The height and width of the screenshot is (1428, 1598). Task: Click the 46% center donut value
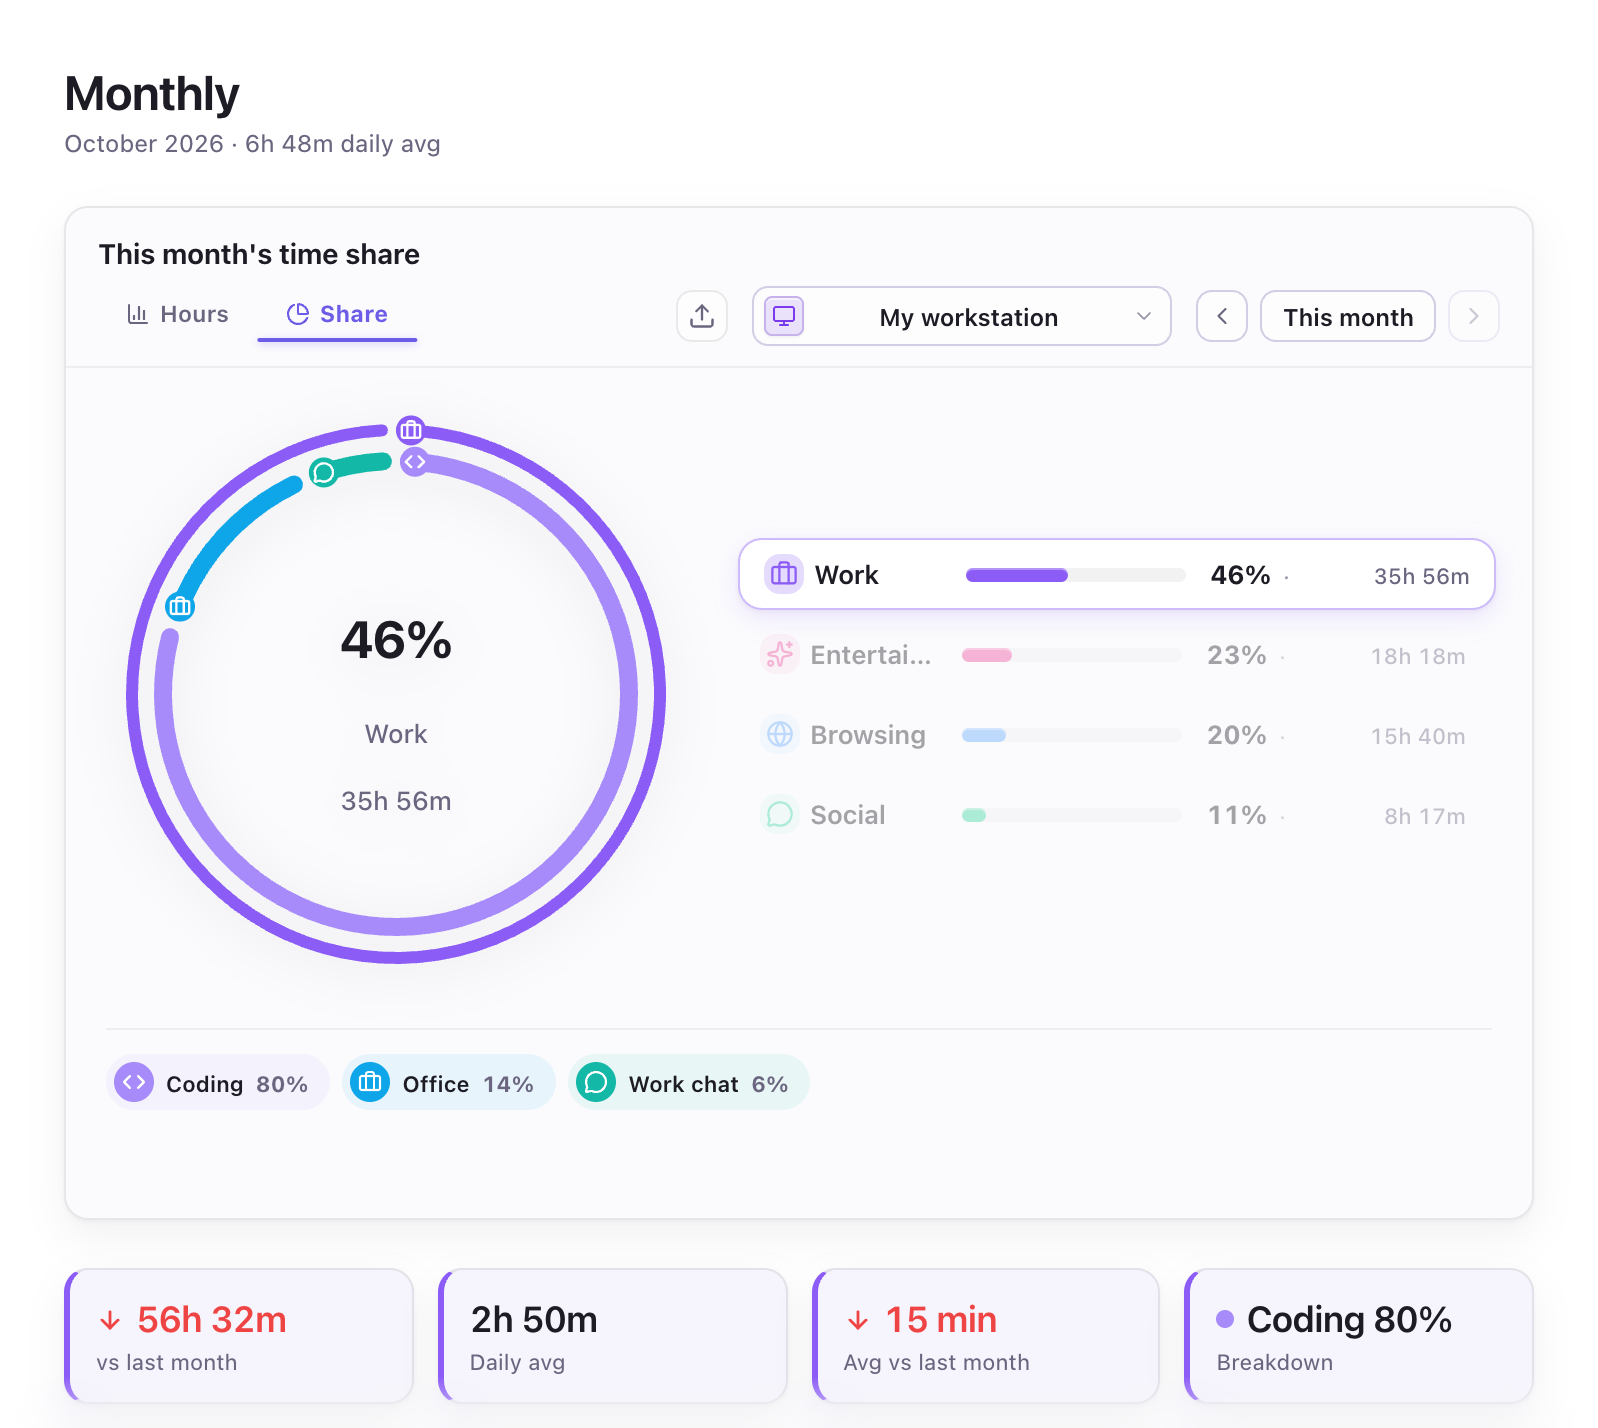pos(396,640)
